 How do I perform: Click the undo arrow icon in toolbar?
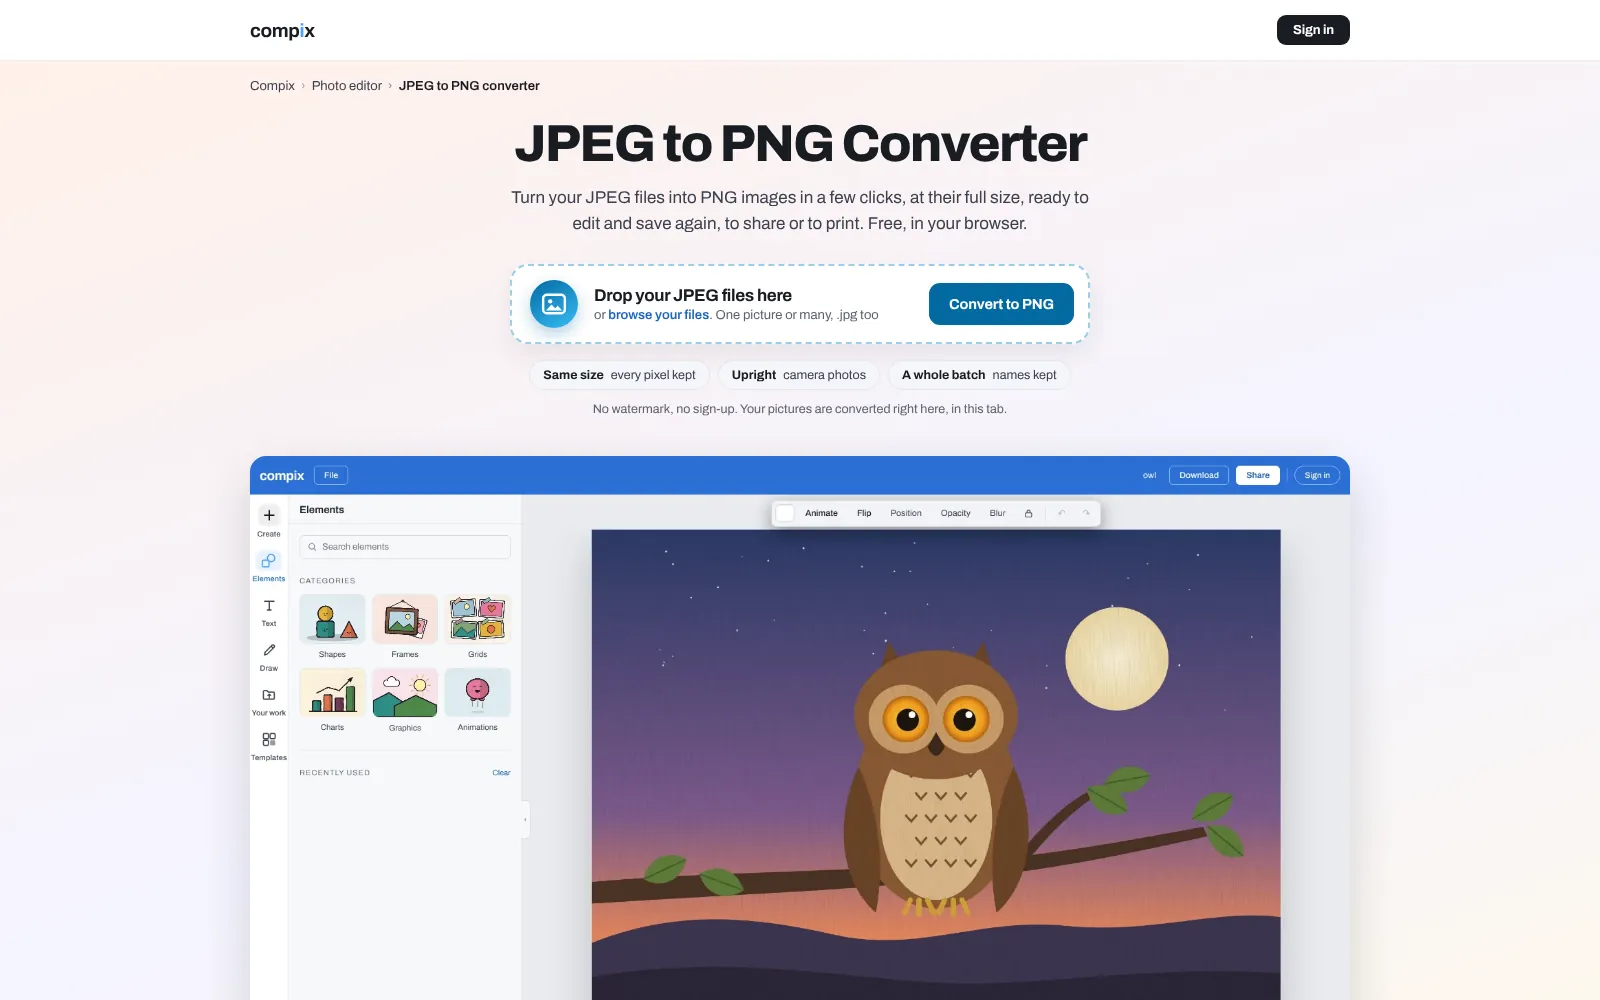[1062, 513]
